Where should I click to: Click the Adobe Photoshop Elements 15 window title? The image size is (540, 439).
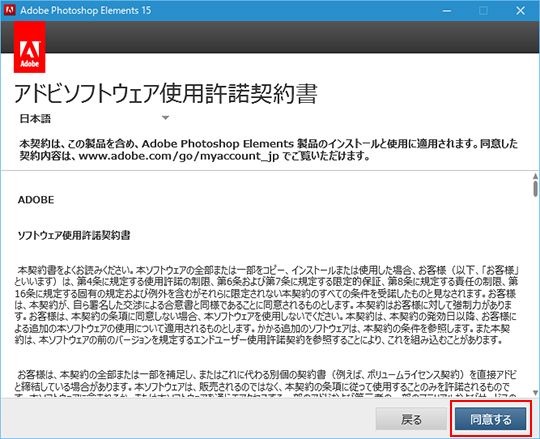(85, 10)
